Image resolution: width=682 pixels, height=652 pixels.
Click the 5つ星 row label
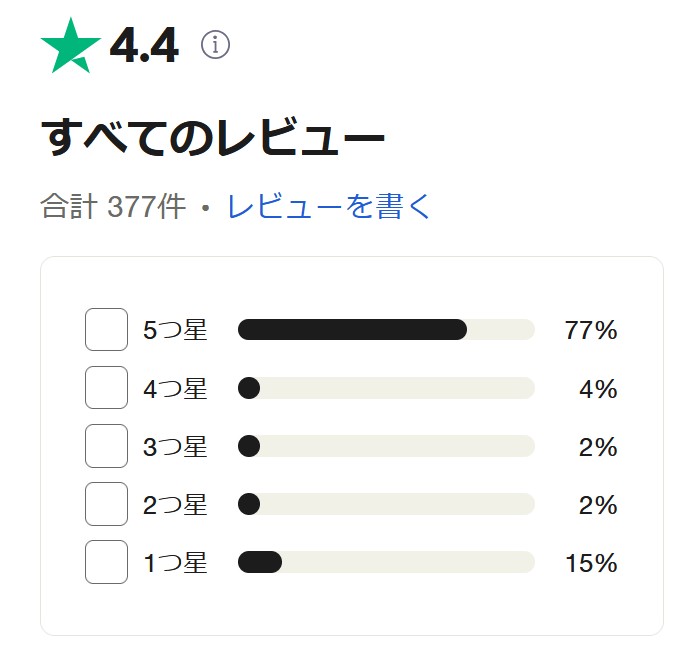coord(175,330)
